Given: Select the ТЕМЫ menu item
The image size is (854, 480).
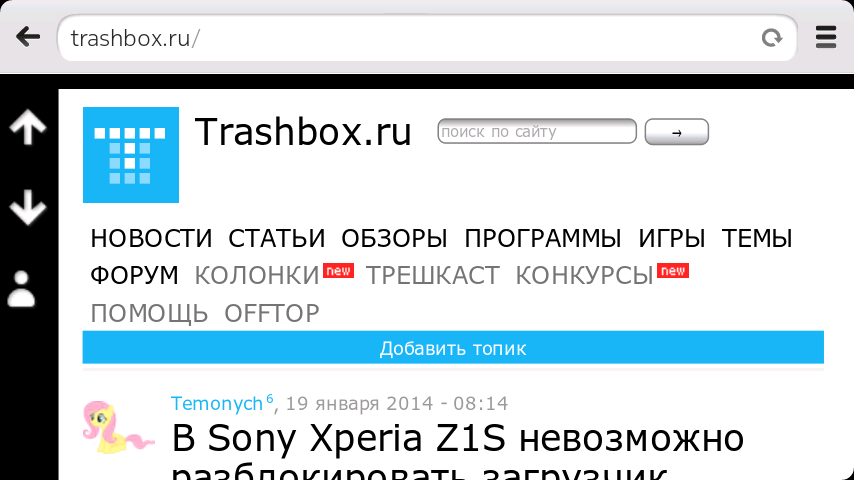Looking at the screenshot, I should [x=757, y=239].
